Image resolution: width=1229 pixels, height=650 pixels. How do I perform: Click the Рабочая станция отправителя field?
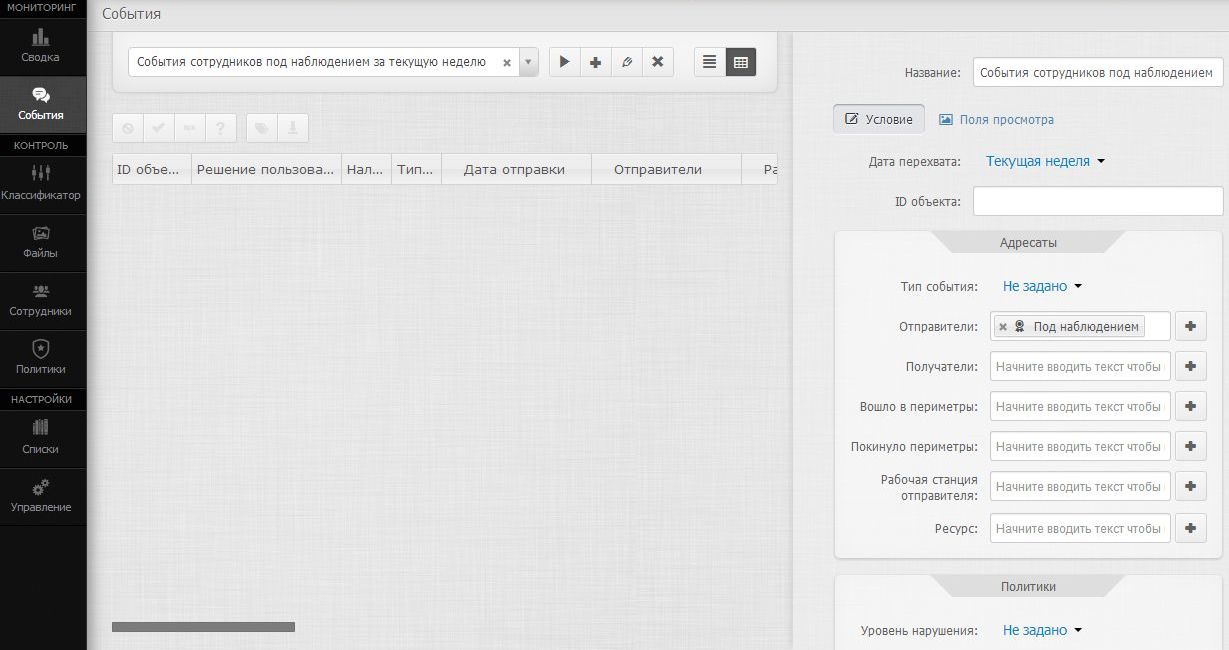click(1080, 486)
